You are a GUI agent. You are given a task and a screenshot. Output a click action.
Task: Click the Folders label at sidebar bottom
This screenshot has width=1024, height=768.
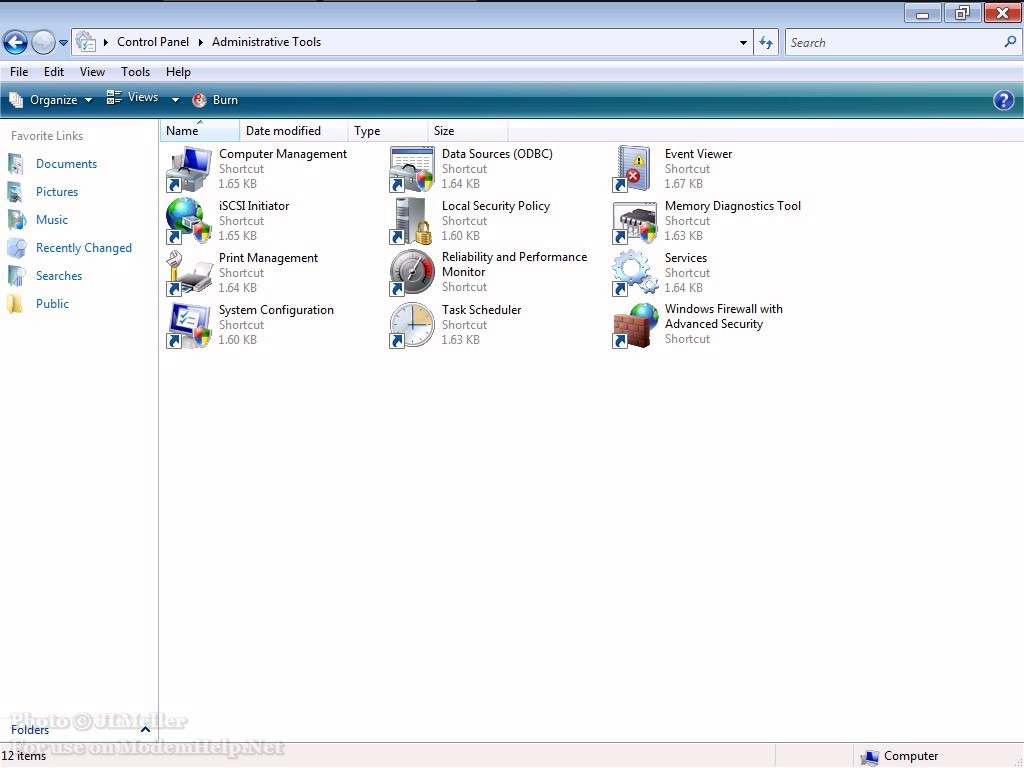coord(30,729)
